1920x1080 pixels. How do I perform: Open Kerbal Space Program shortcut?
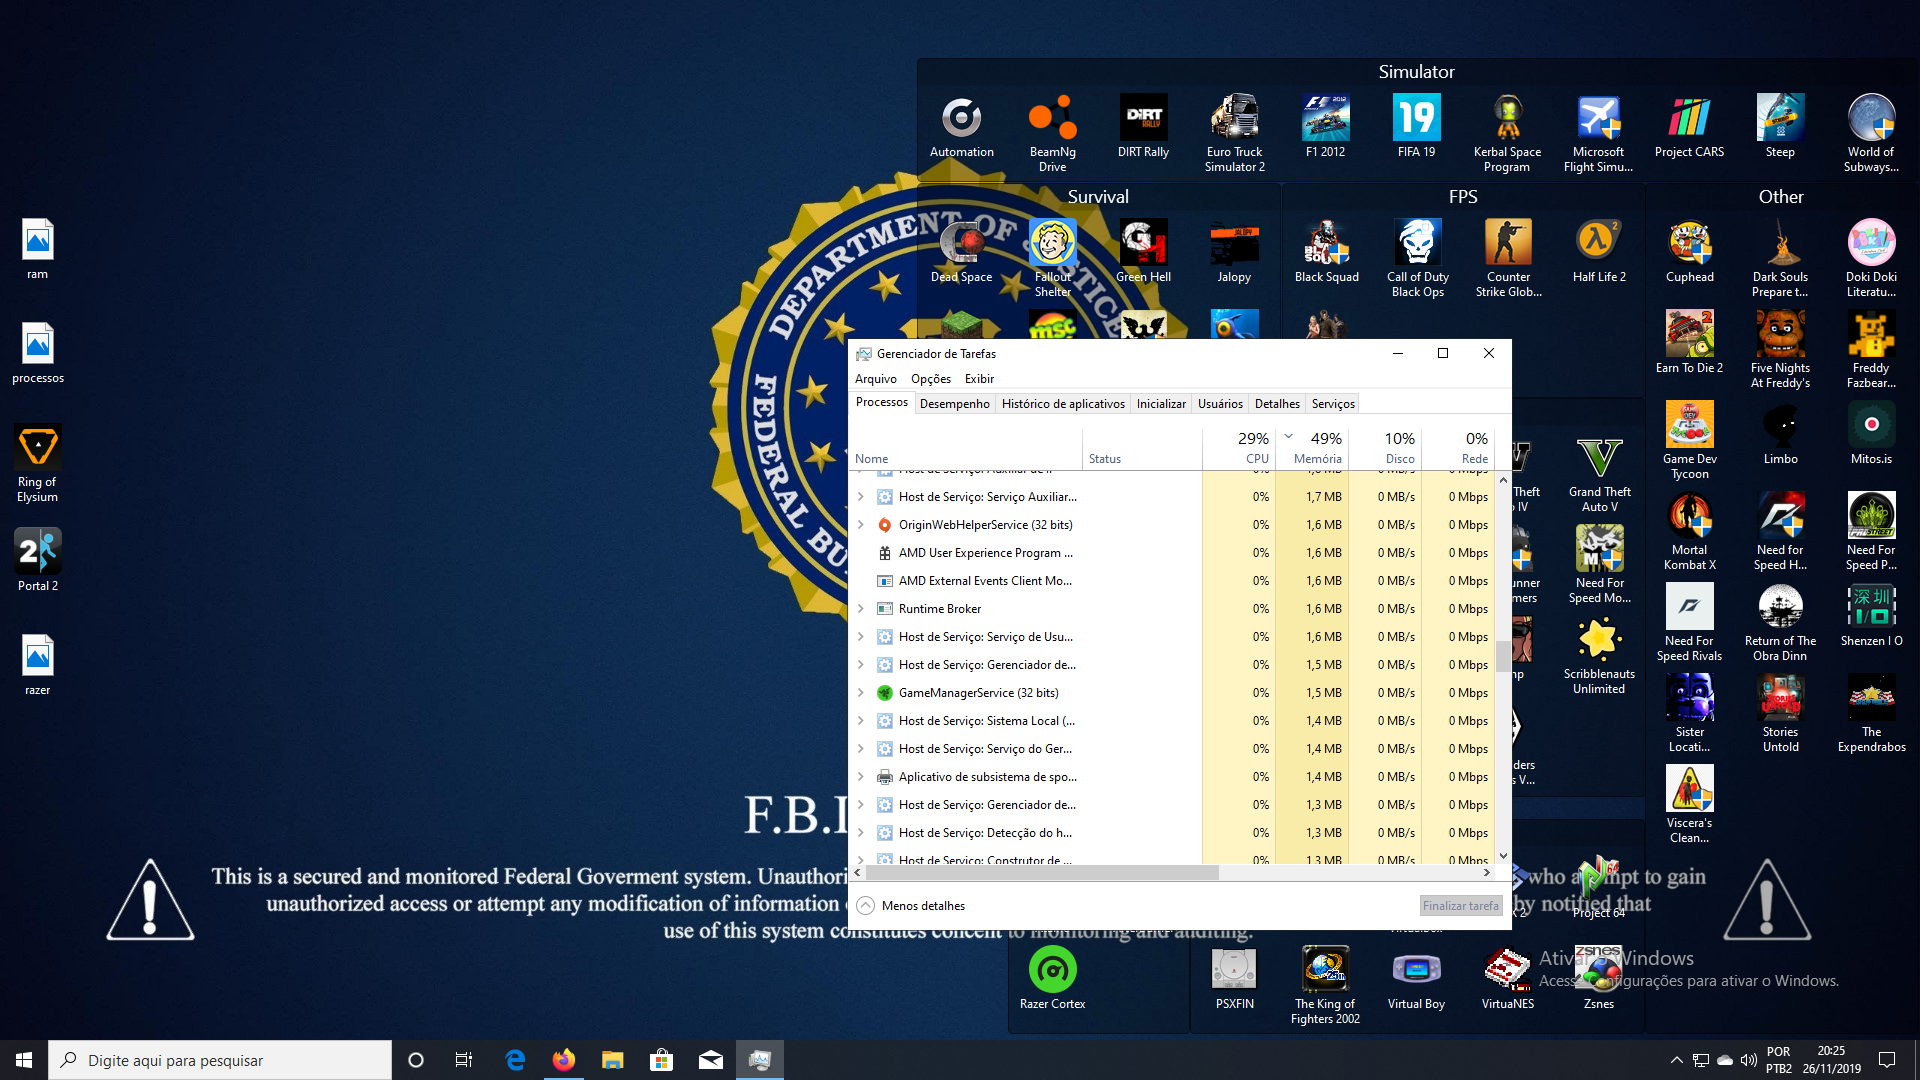[x=1507, y=133]
